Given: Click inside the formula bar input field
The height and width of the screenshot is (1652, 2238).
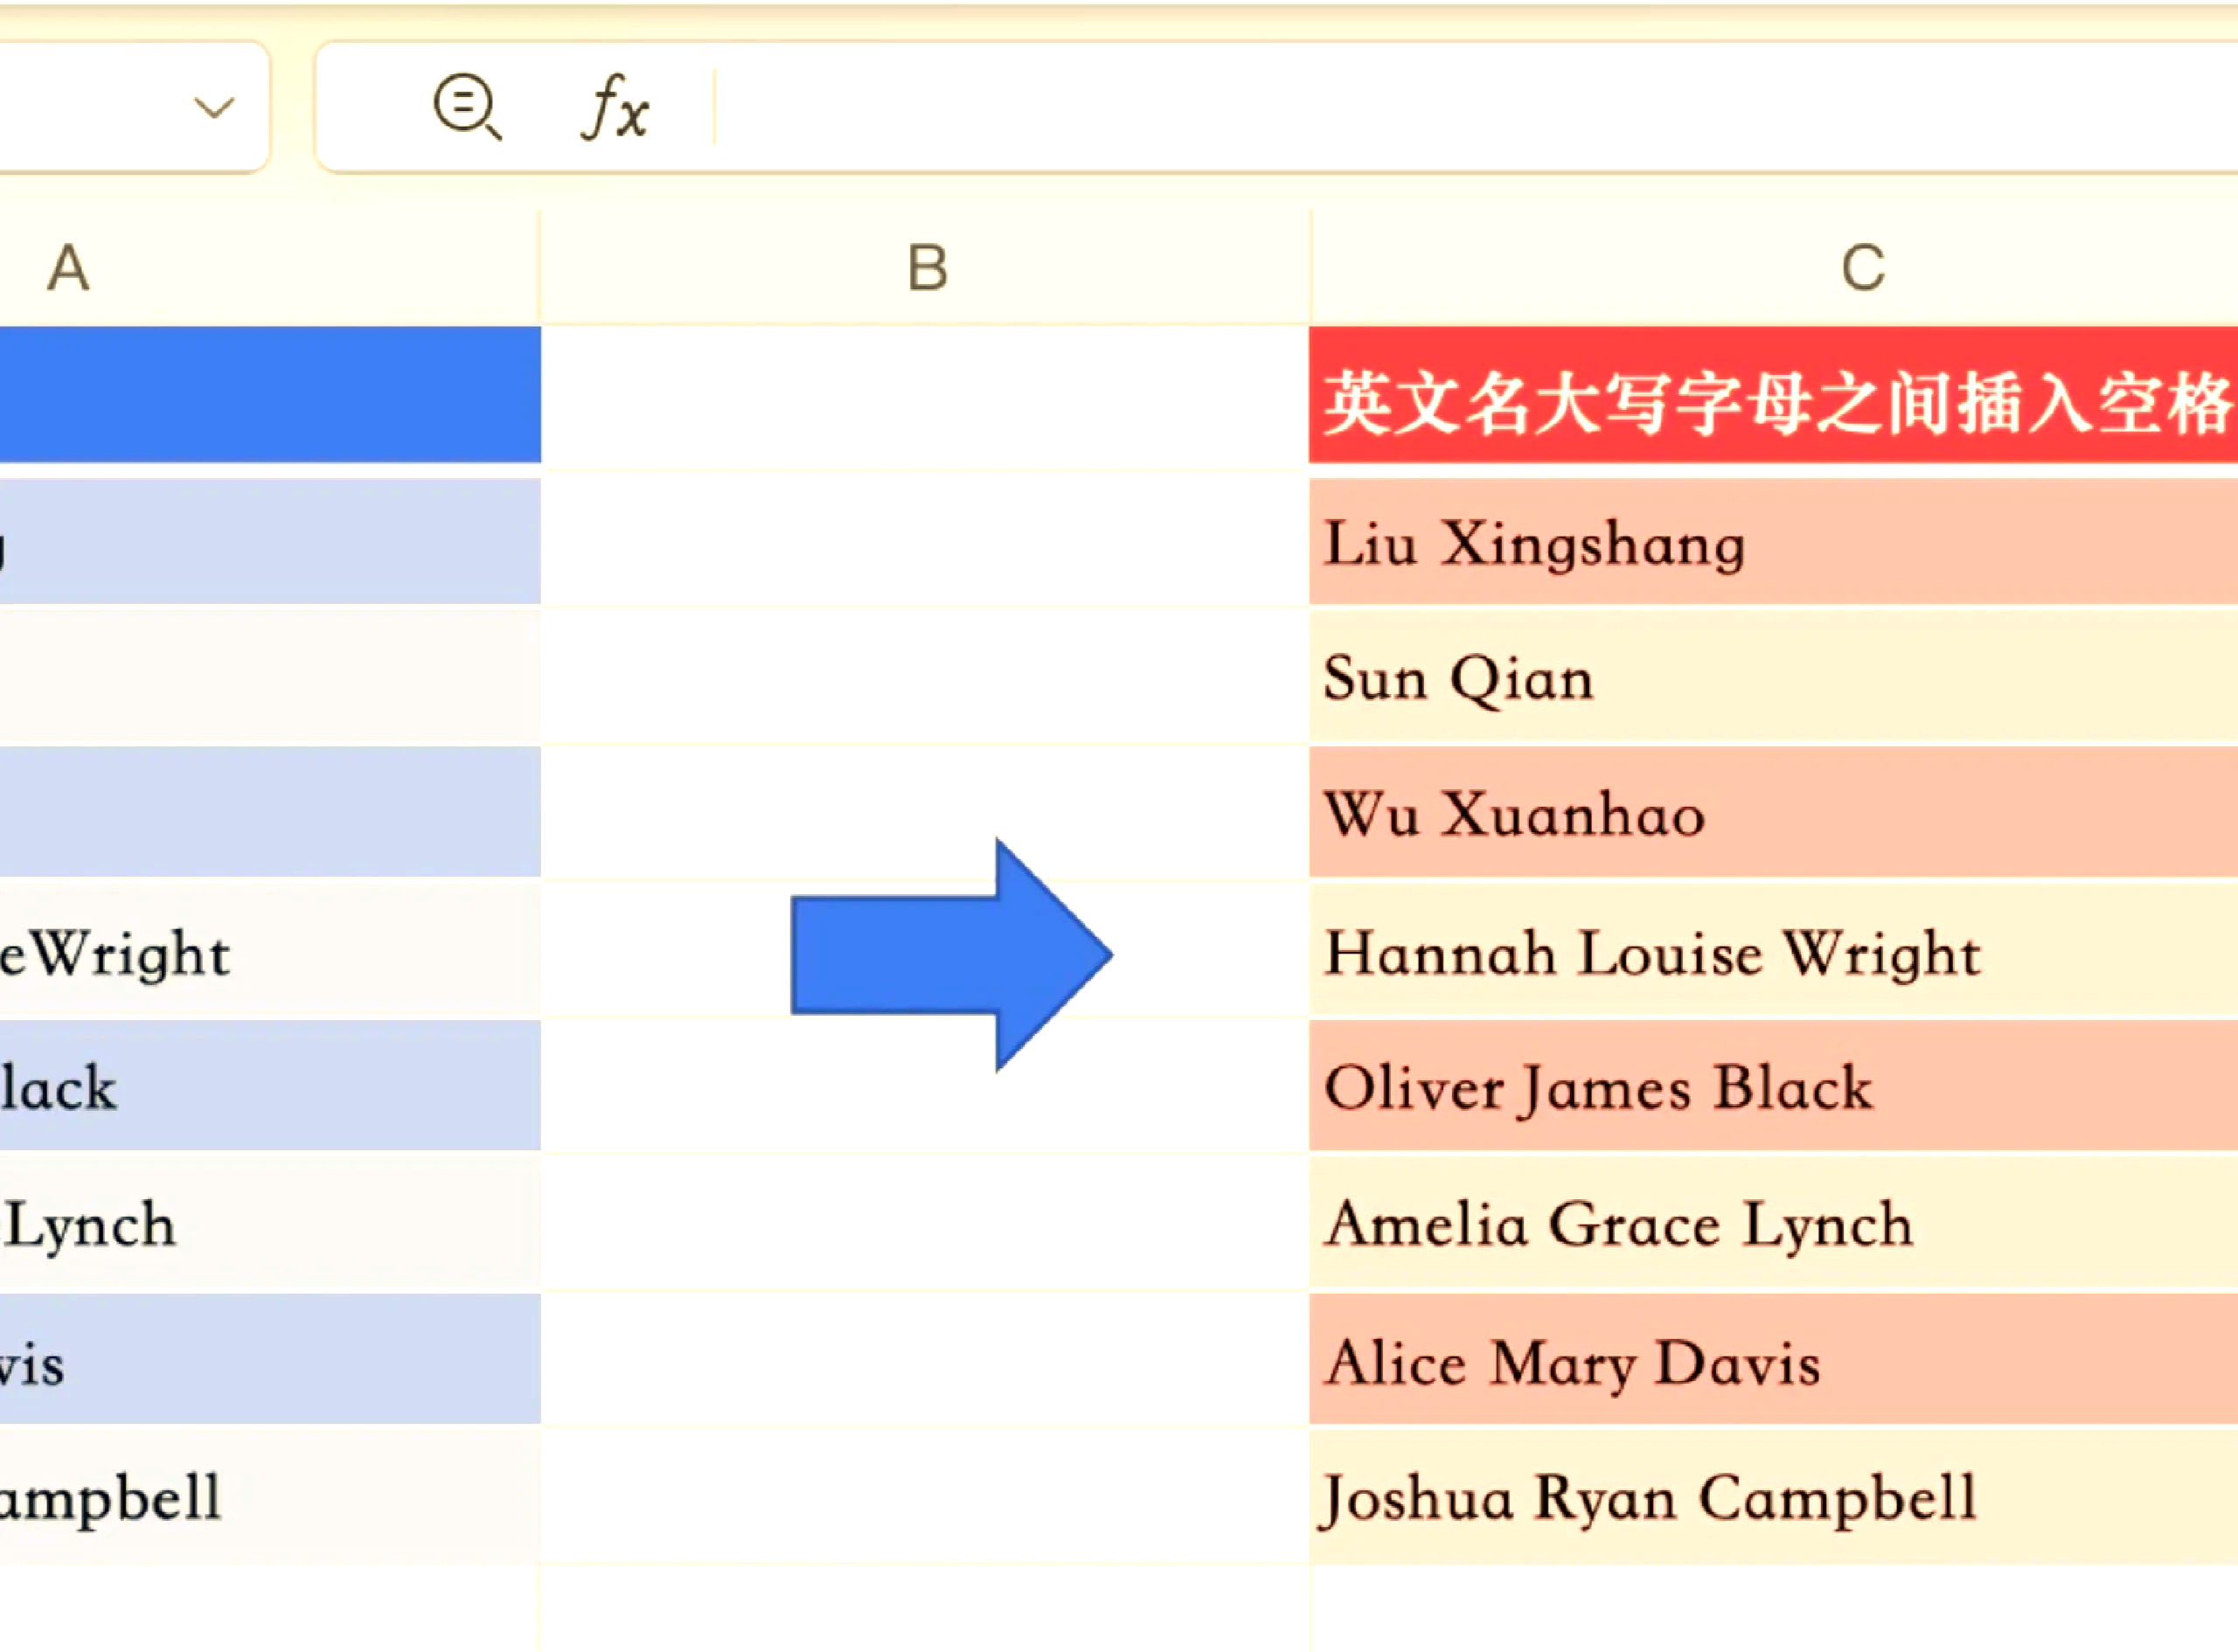Looking at the screenshot, I should (x=1400, y=107).
